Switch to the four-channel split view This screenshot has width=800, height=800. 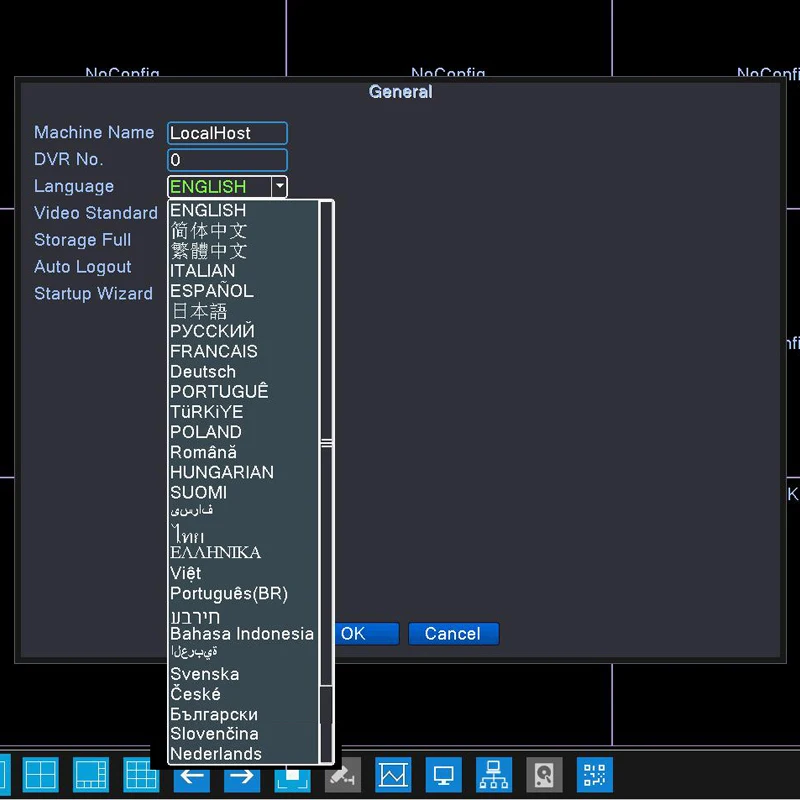click(x=41, y=774)
